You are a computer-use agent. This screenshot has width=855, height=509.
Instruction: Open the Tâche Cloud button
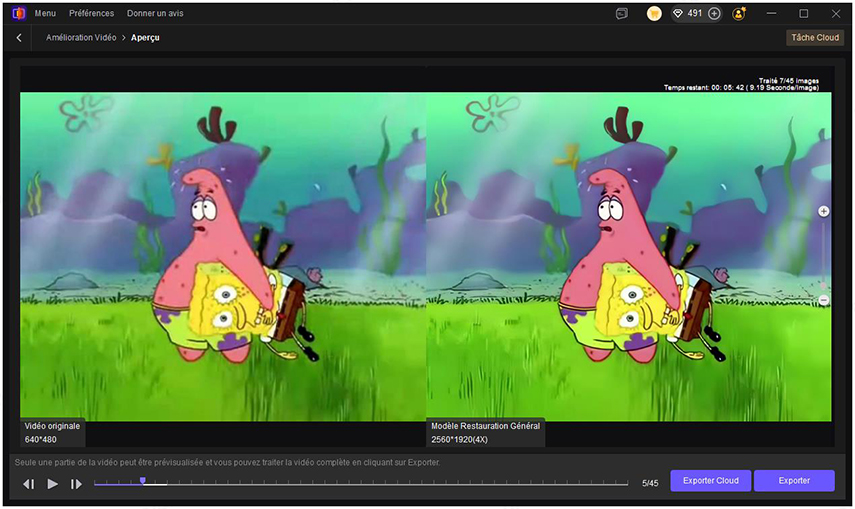[814, 37]
